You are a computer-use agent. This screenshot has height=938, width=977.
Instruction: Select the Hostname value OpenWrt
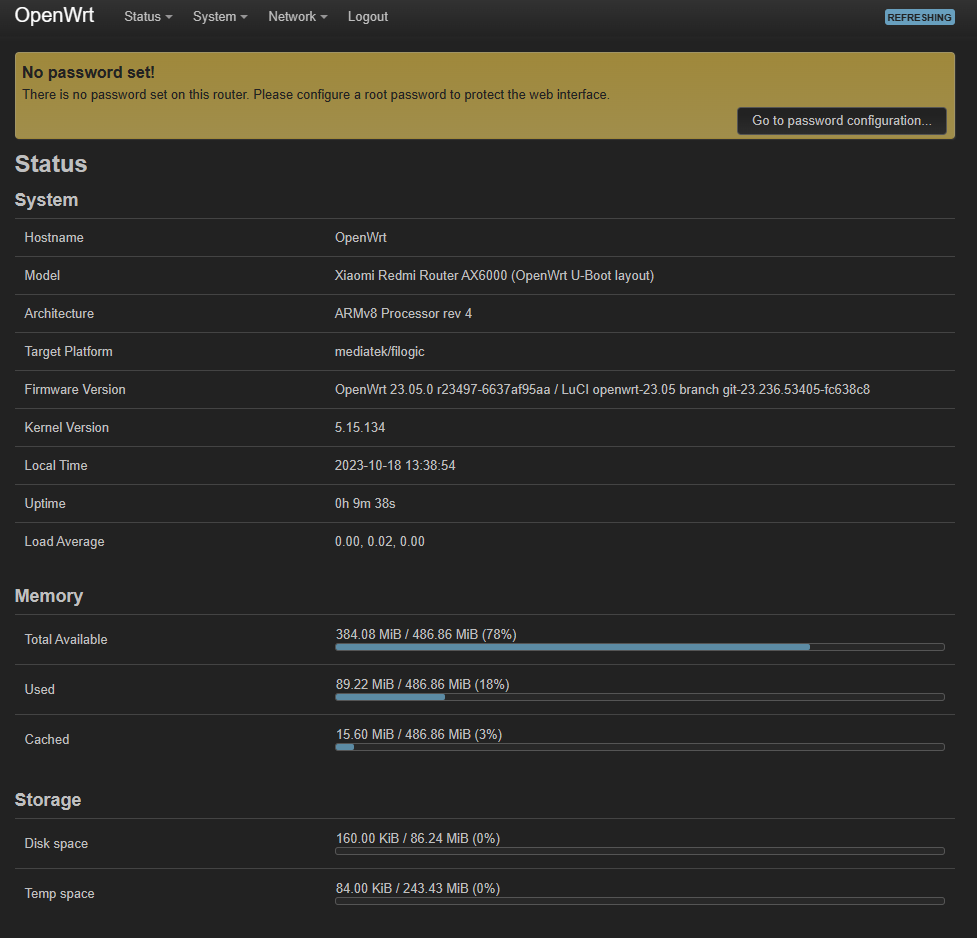tap(360, 238)
